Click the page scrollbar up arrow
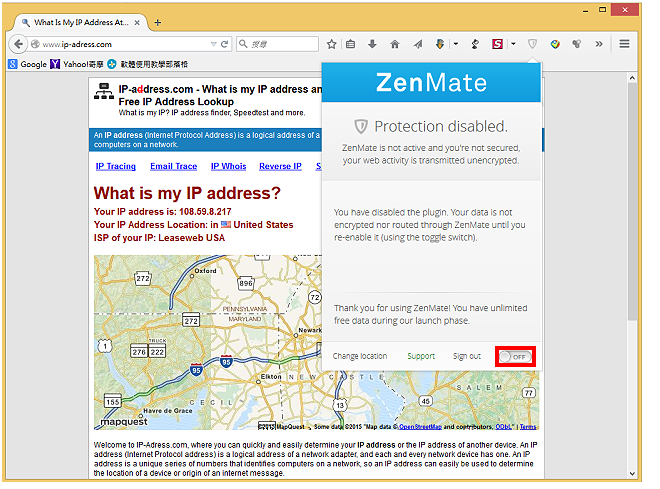Screen dimensions: 660x489 tap(632, 78)
